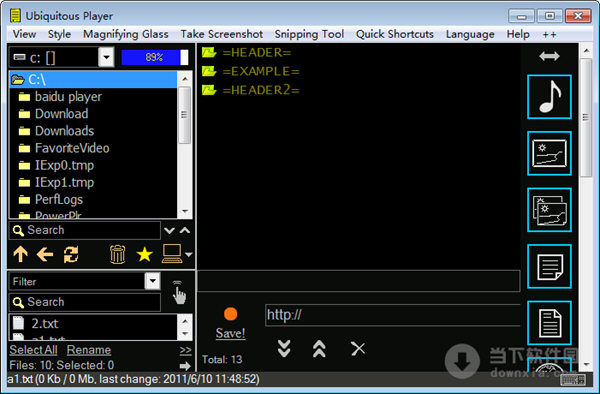600x394 pixels.
Task: Open the music player panel icon
Action: [549, 97]
